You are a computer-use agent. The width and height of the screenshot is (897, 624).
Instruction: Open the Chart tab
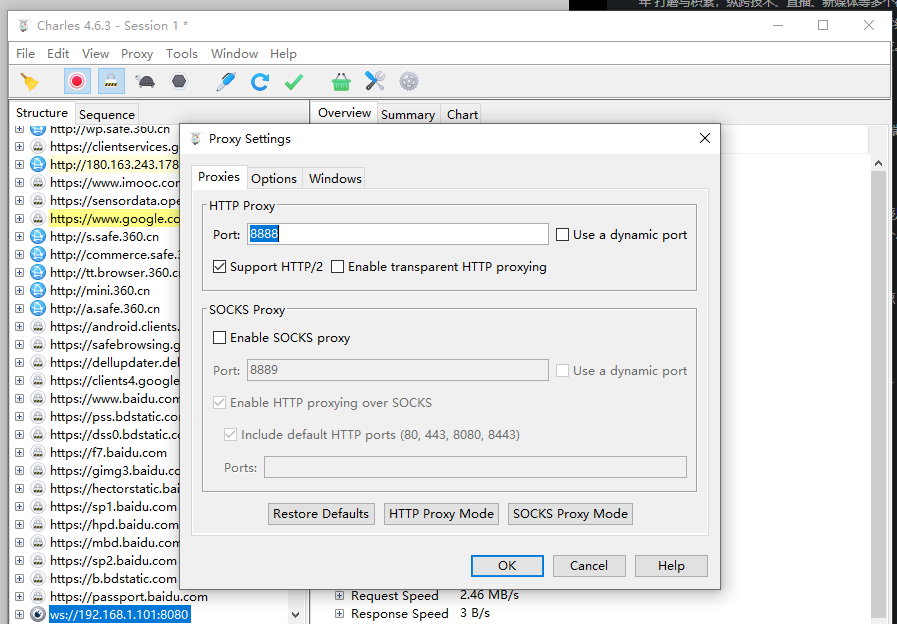pos(462,115)
